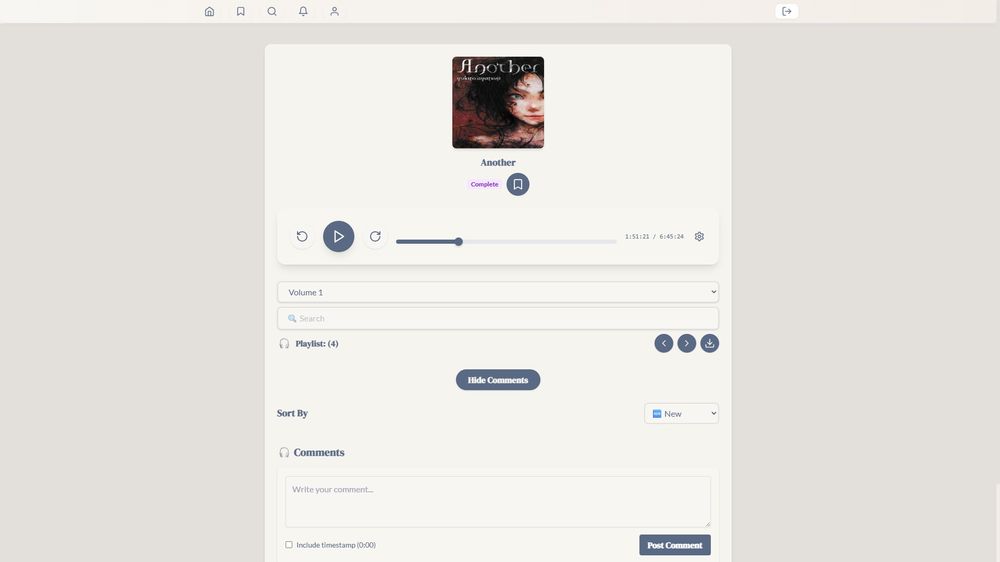Open playback settings gear
Image resolution: width=1000 pixels, height=562 pixels.
coord(699,237)
